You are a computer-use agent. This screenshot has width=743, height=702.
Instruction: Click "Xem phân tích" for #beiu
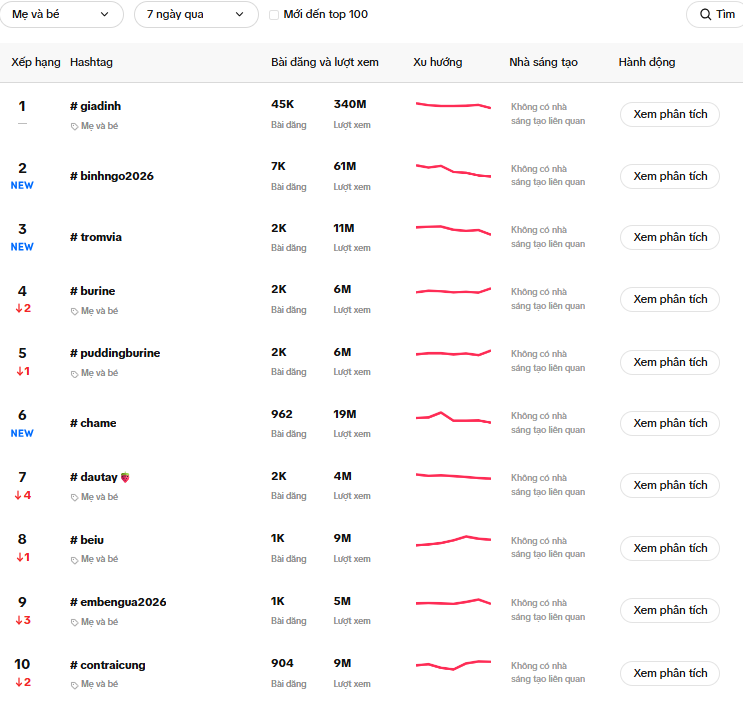pyautogui.click(x=669, y=548)
